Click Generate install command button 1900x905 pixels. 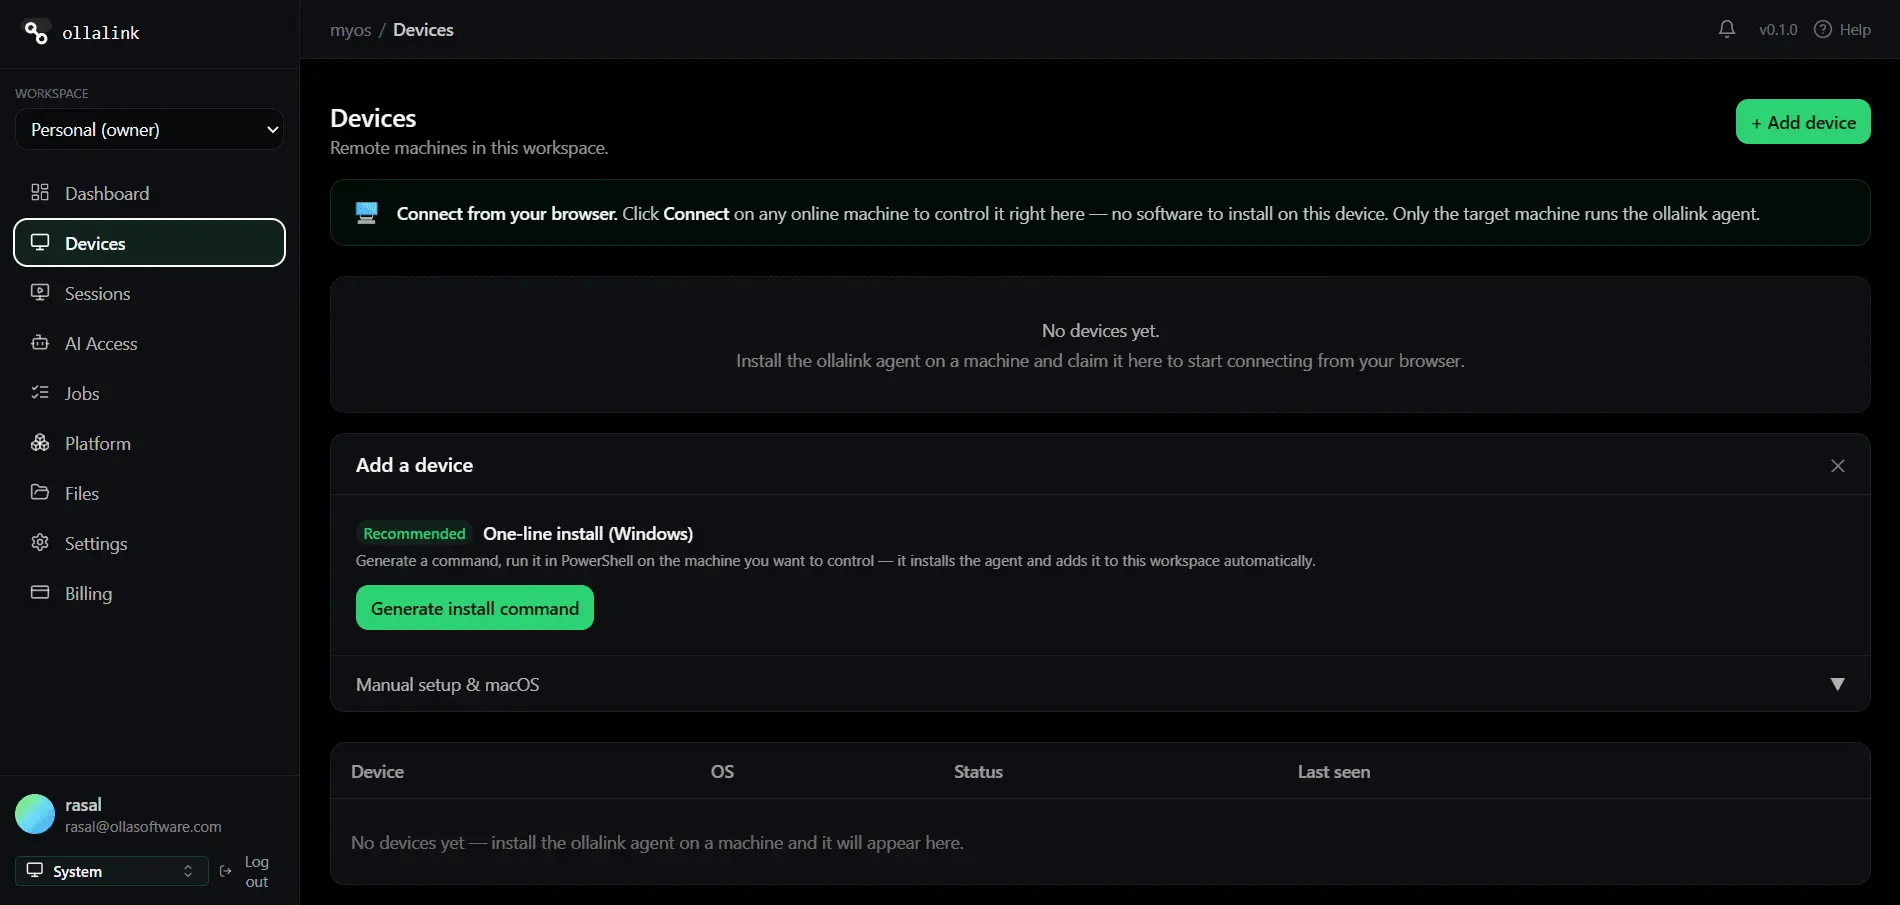(475, 608)
